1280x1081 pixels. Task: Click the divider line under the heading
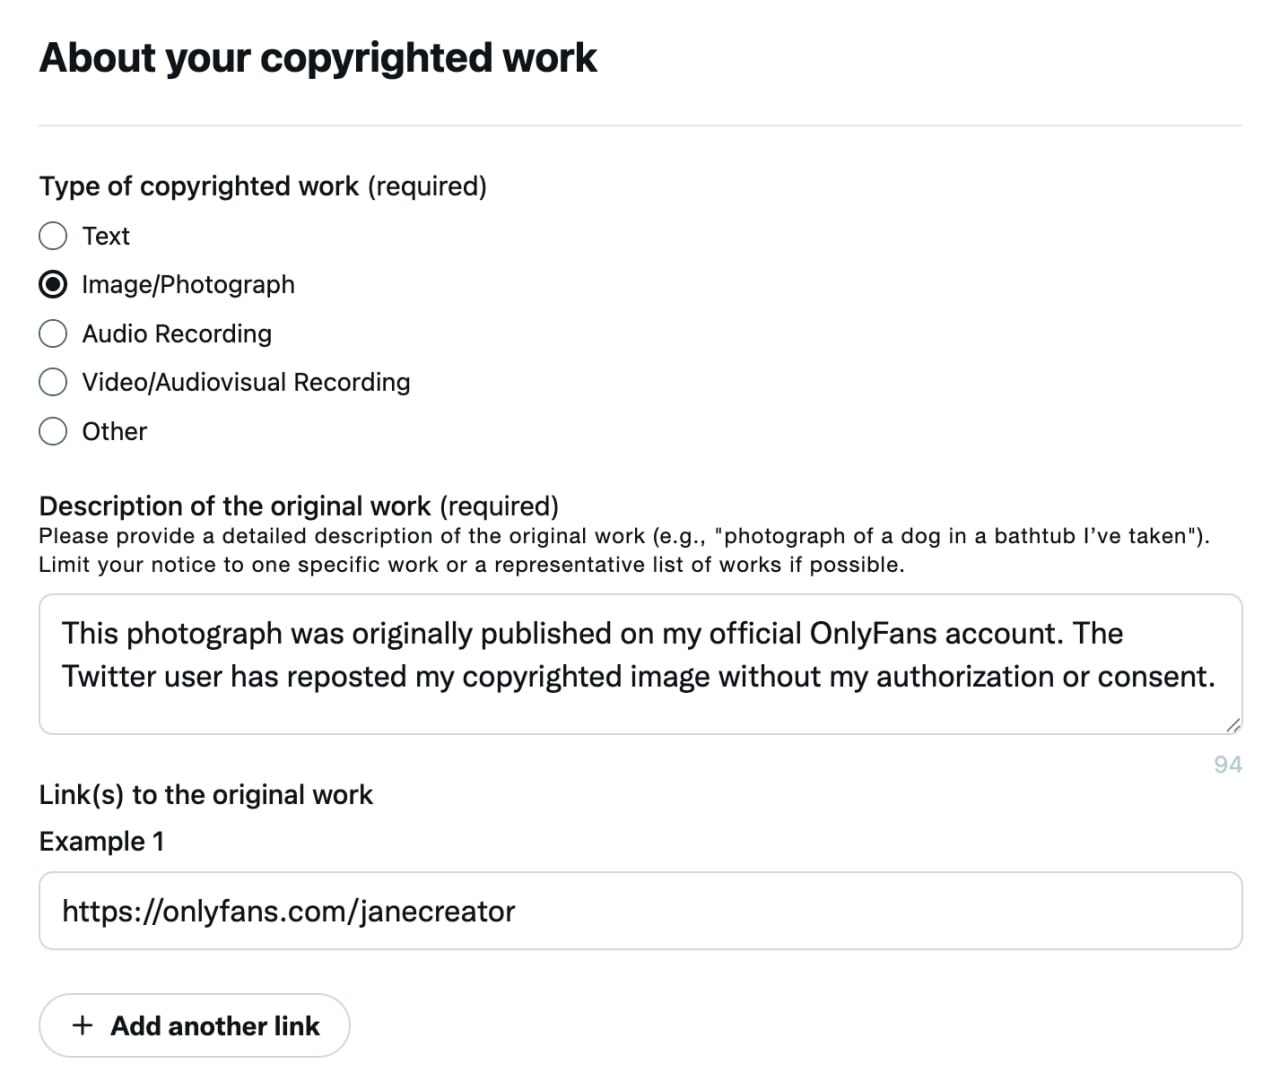tap(640, 126)
